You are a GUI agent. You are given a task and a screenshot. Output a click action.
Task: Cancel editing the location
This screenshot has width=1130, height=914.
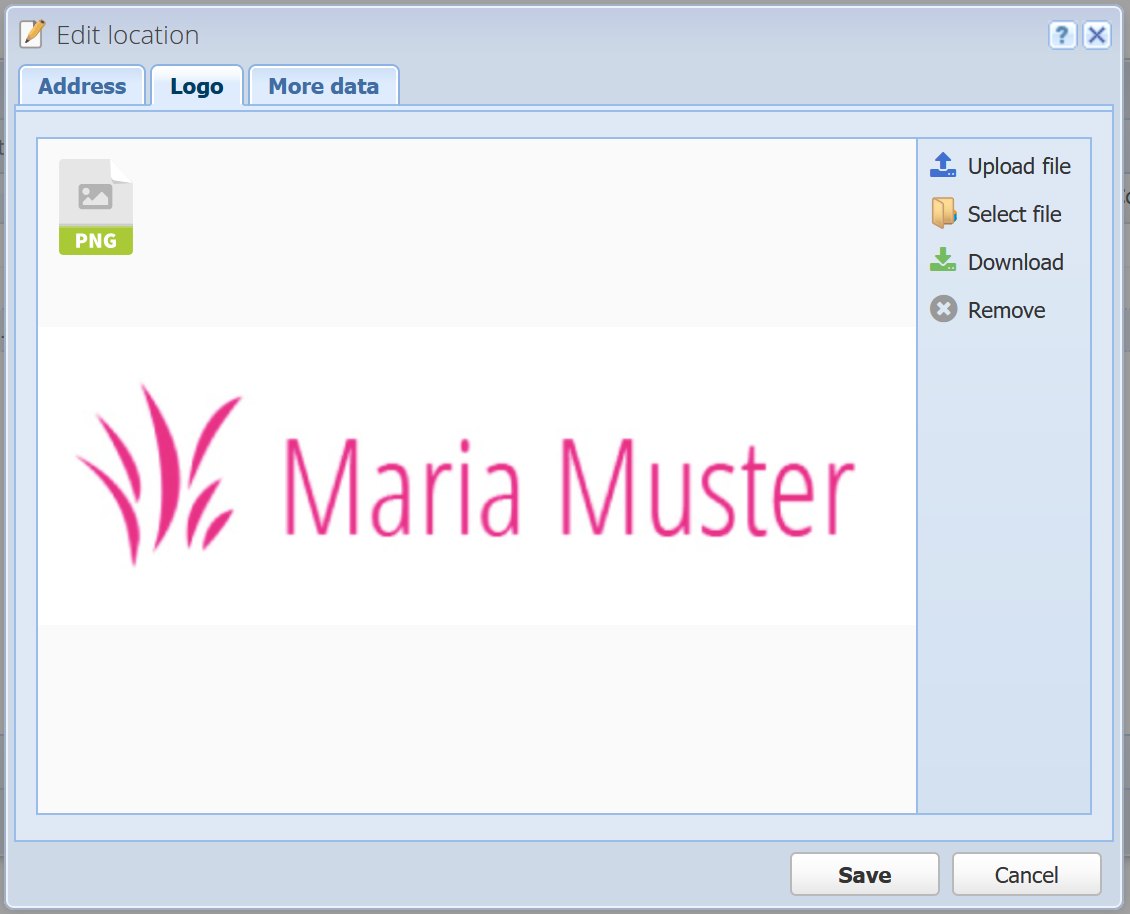1026,874
